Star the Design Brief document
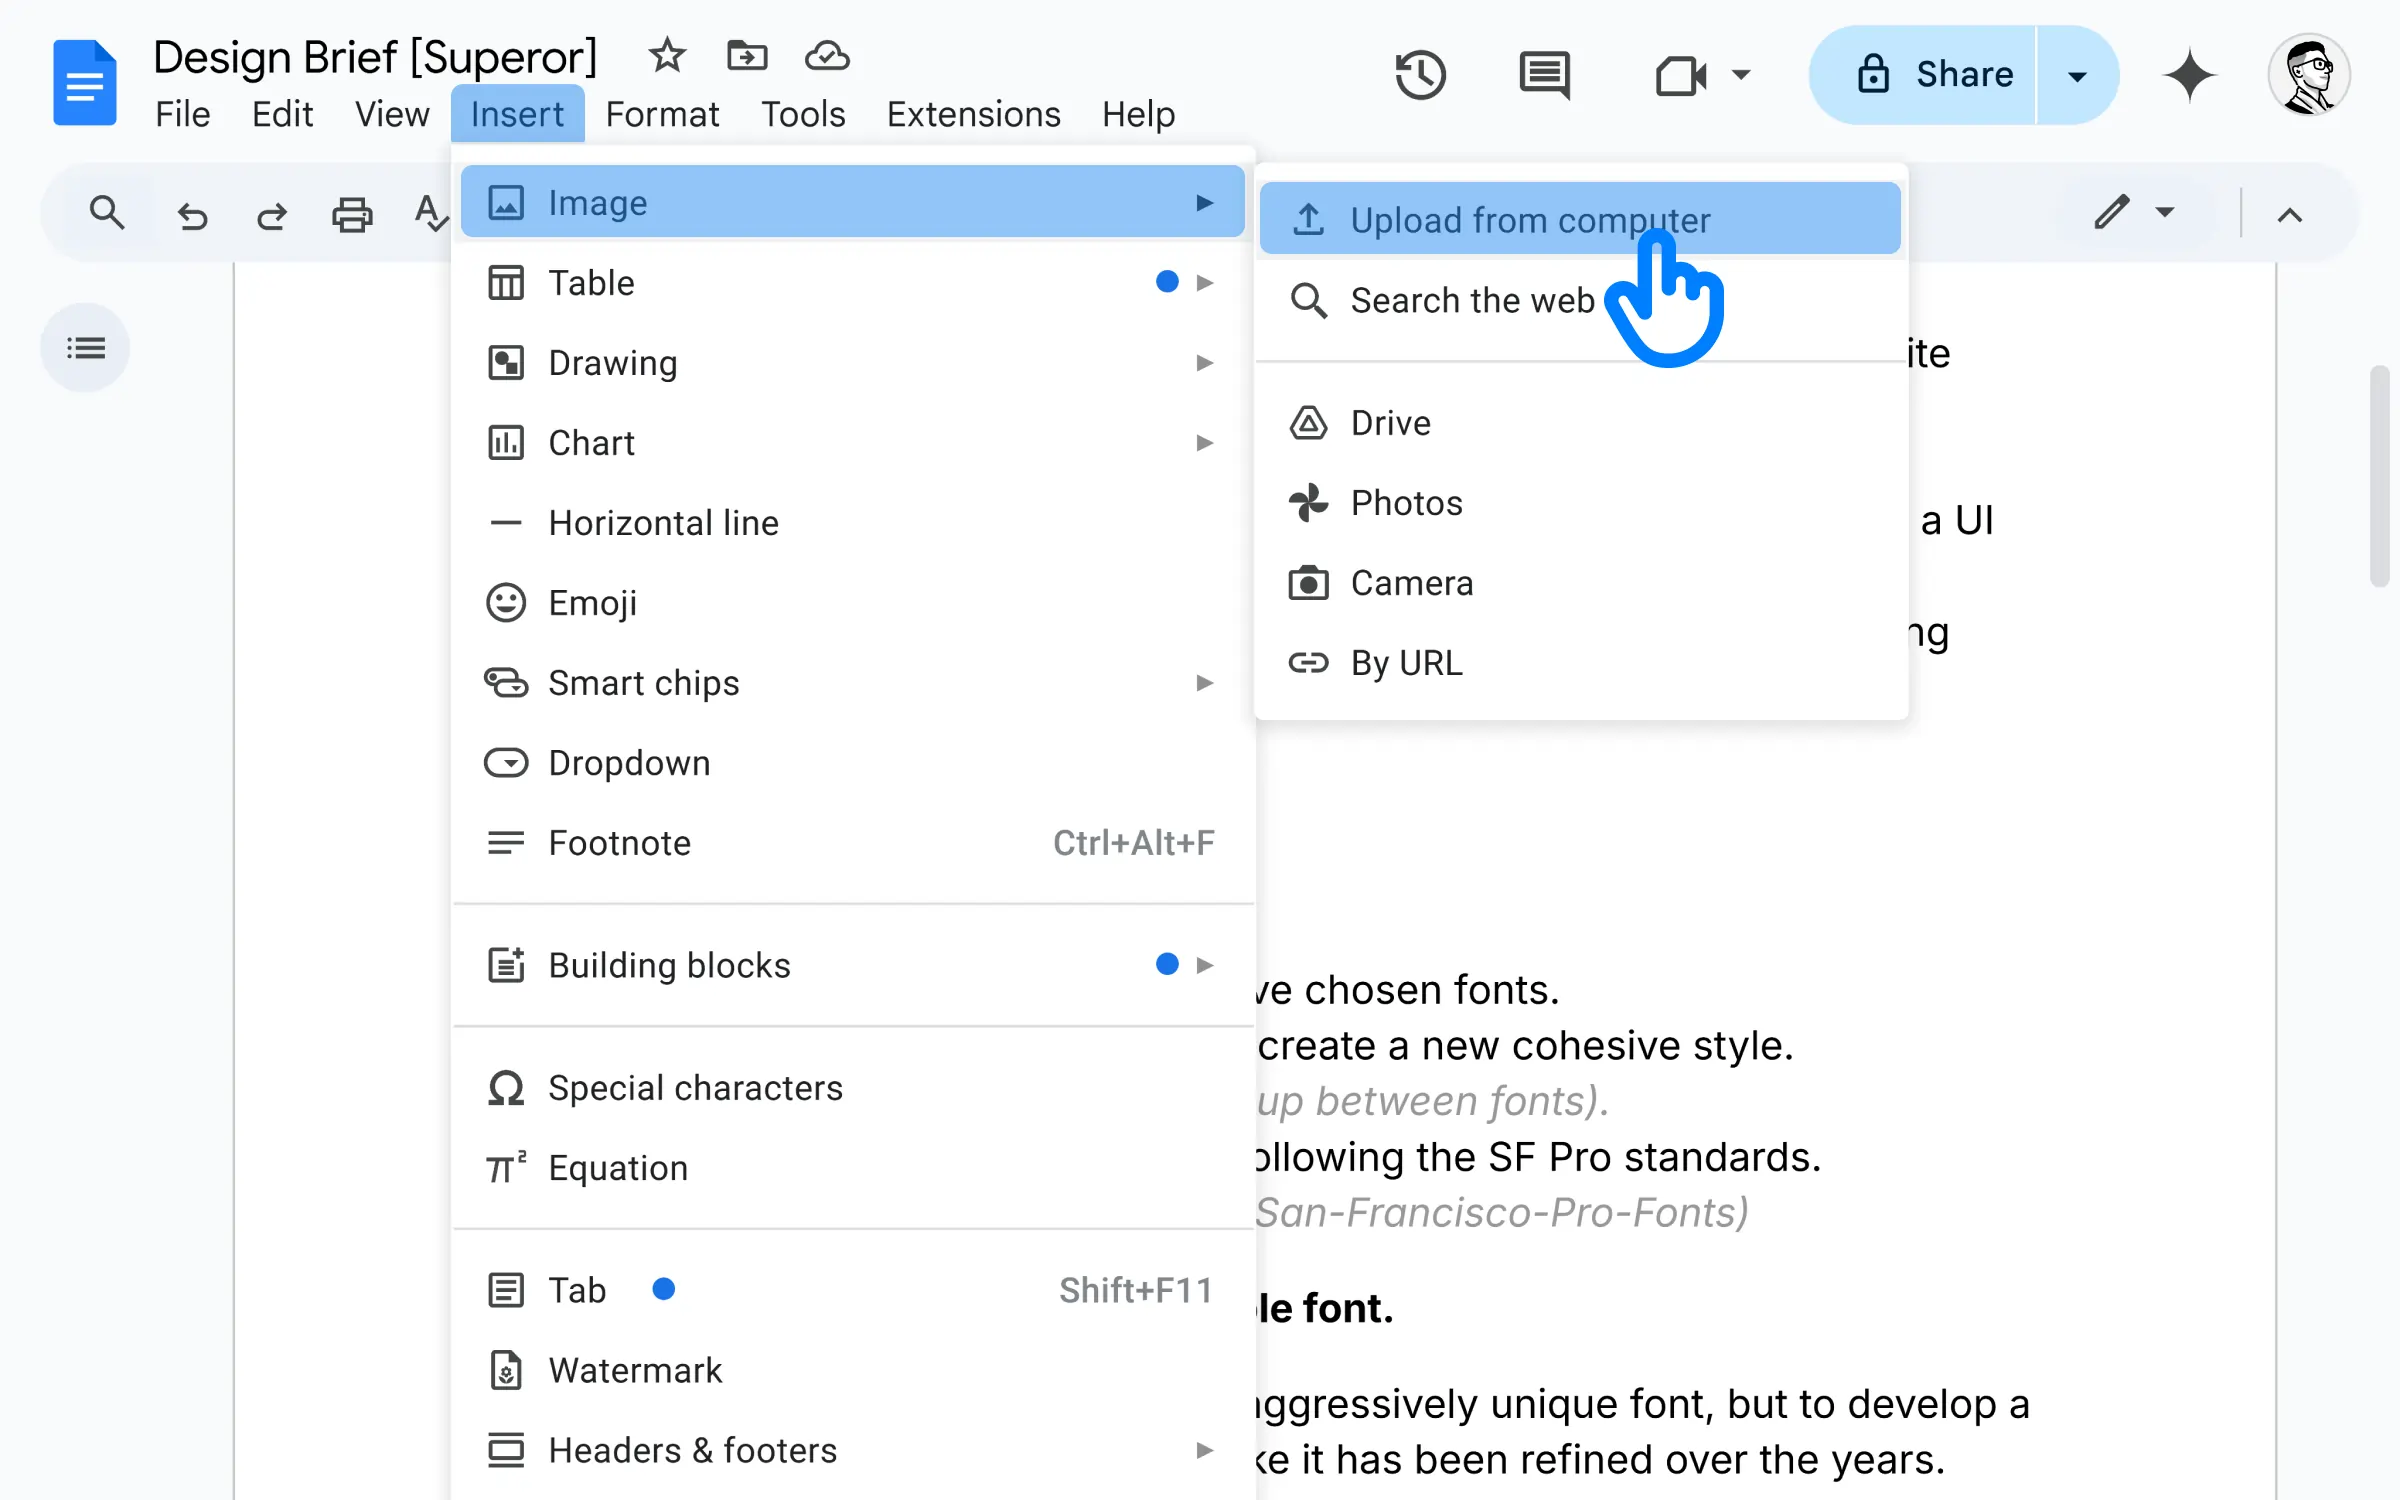2400x1500 pixels. [667, 55]
